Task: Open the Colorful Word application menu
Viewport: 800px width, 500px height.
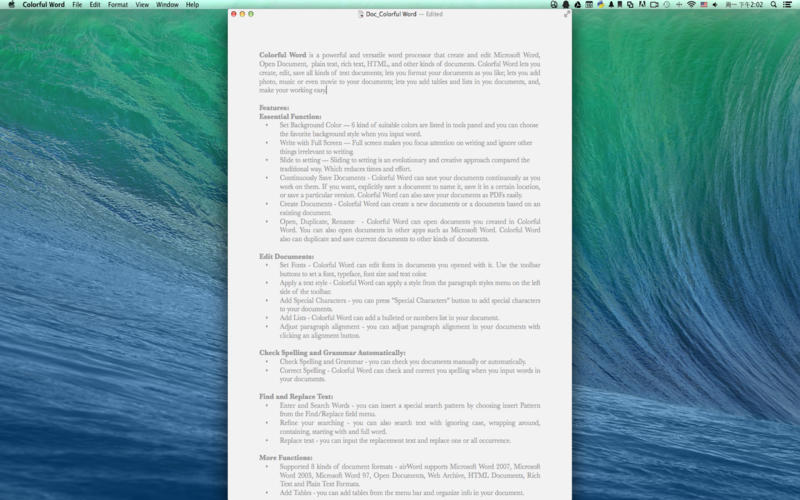Action: click(x=44, y=5)
